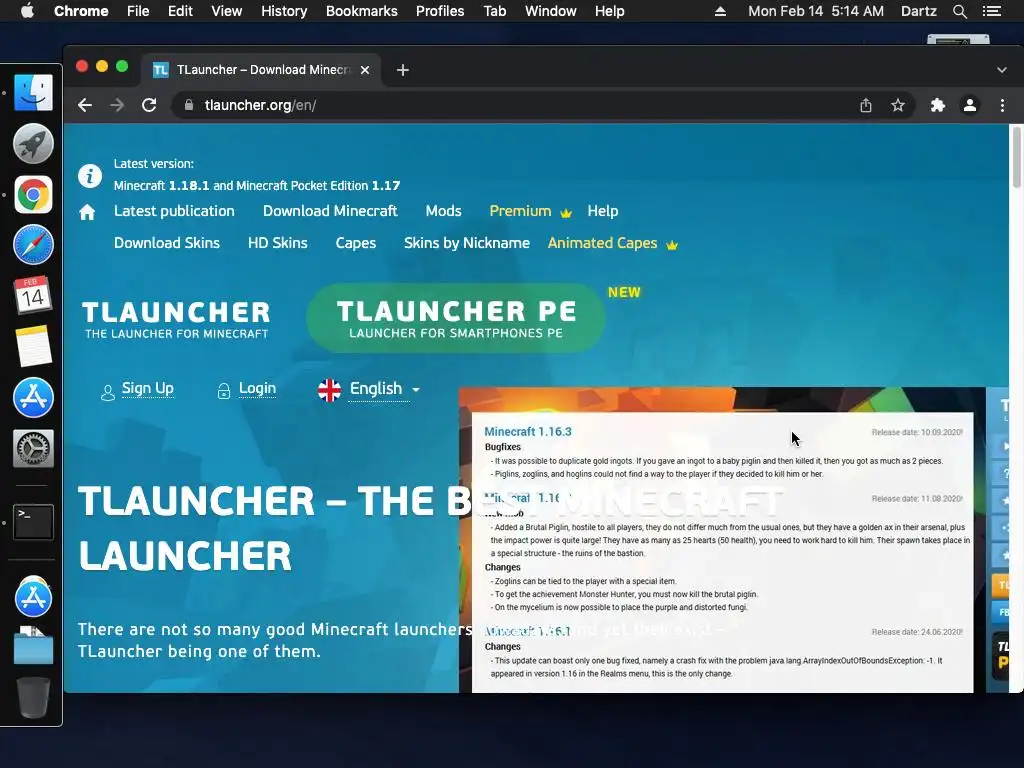Click the eject icon in menu bar
This screenshot has height=768, width=1024.
click(720, 11)
